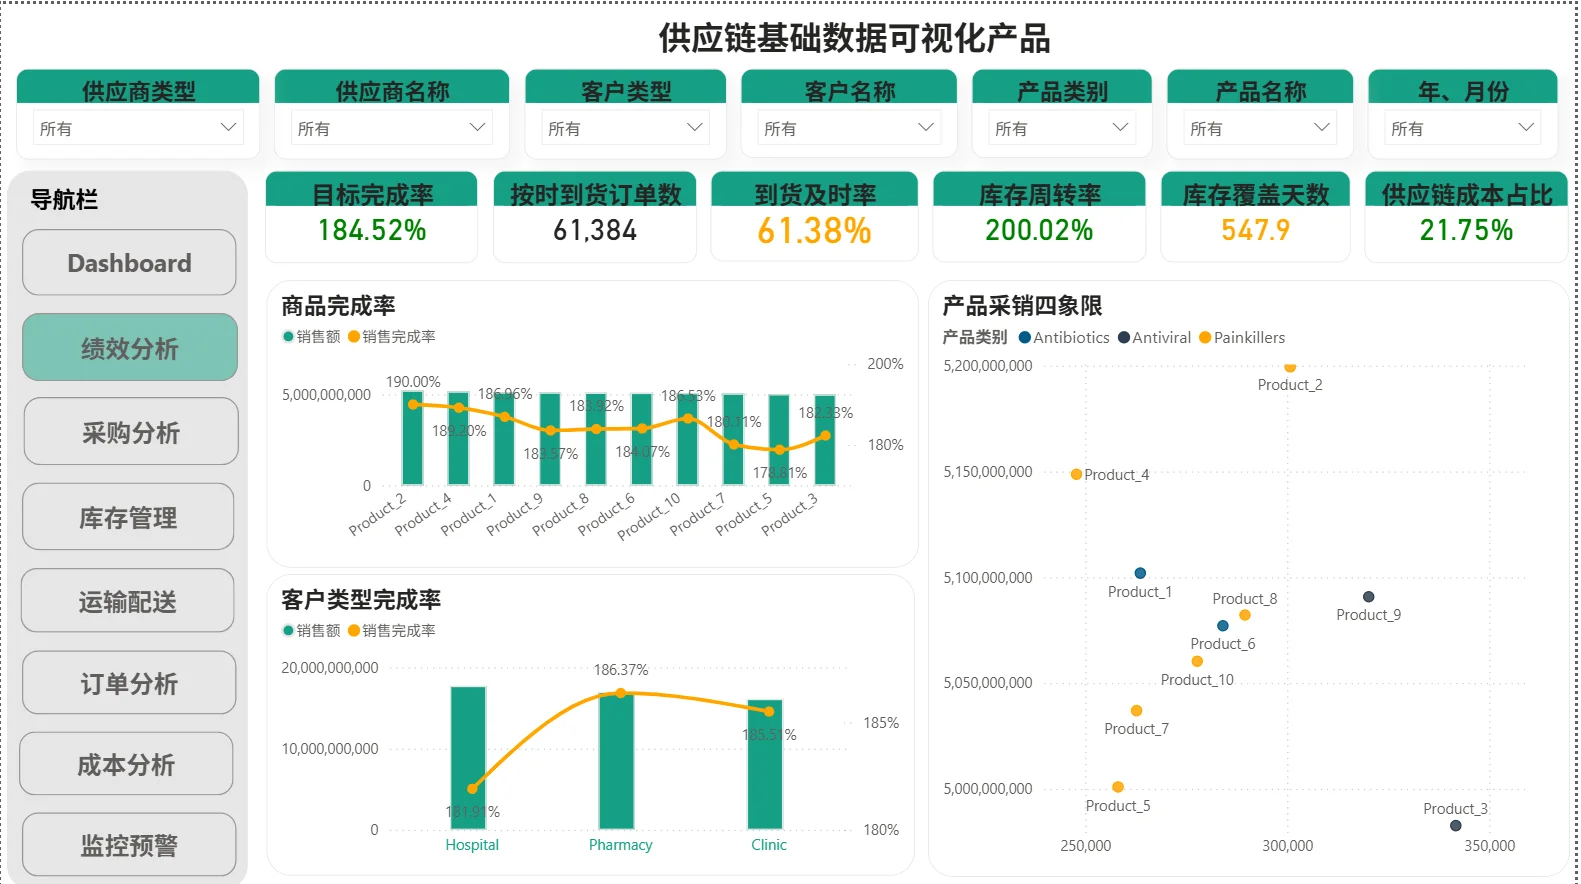This screenshot has height=884, width=1581.
Task: Click 销售额 legend in 客户类型完成率 chart
Action: [312, 631]
